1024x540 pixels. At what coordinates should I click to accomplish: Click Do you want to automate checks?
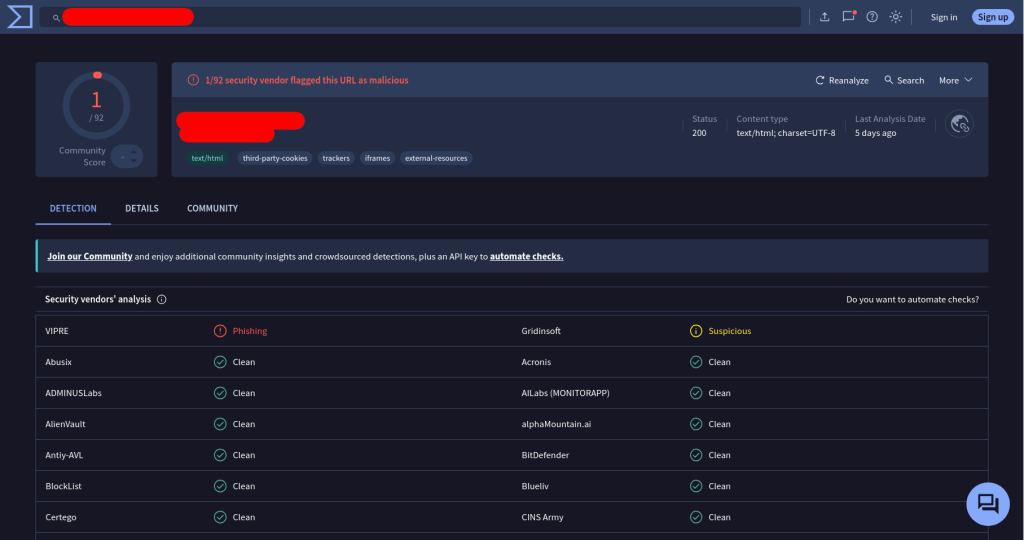(x=912, y=299)
